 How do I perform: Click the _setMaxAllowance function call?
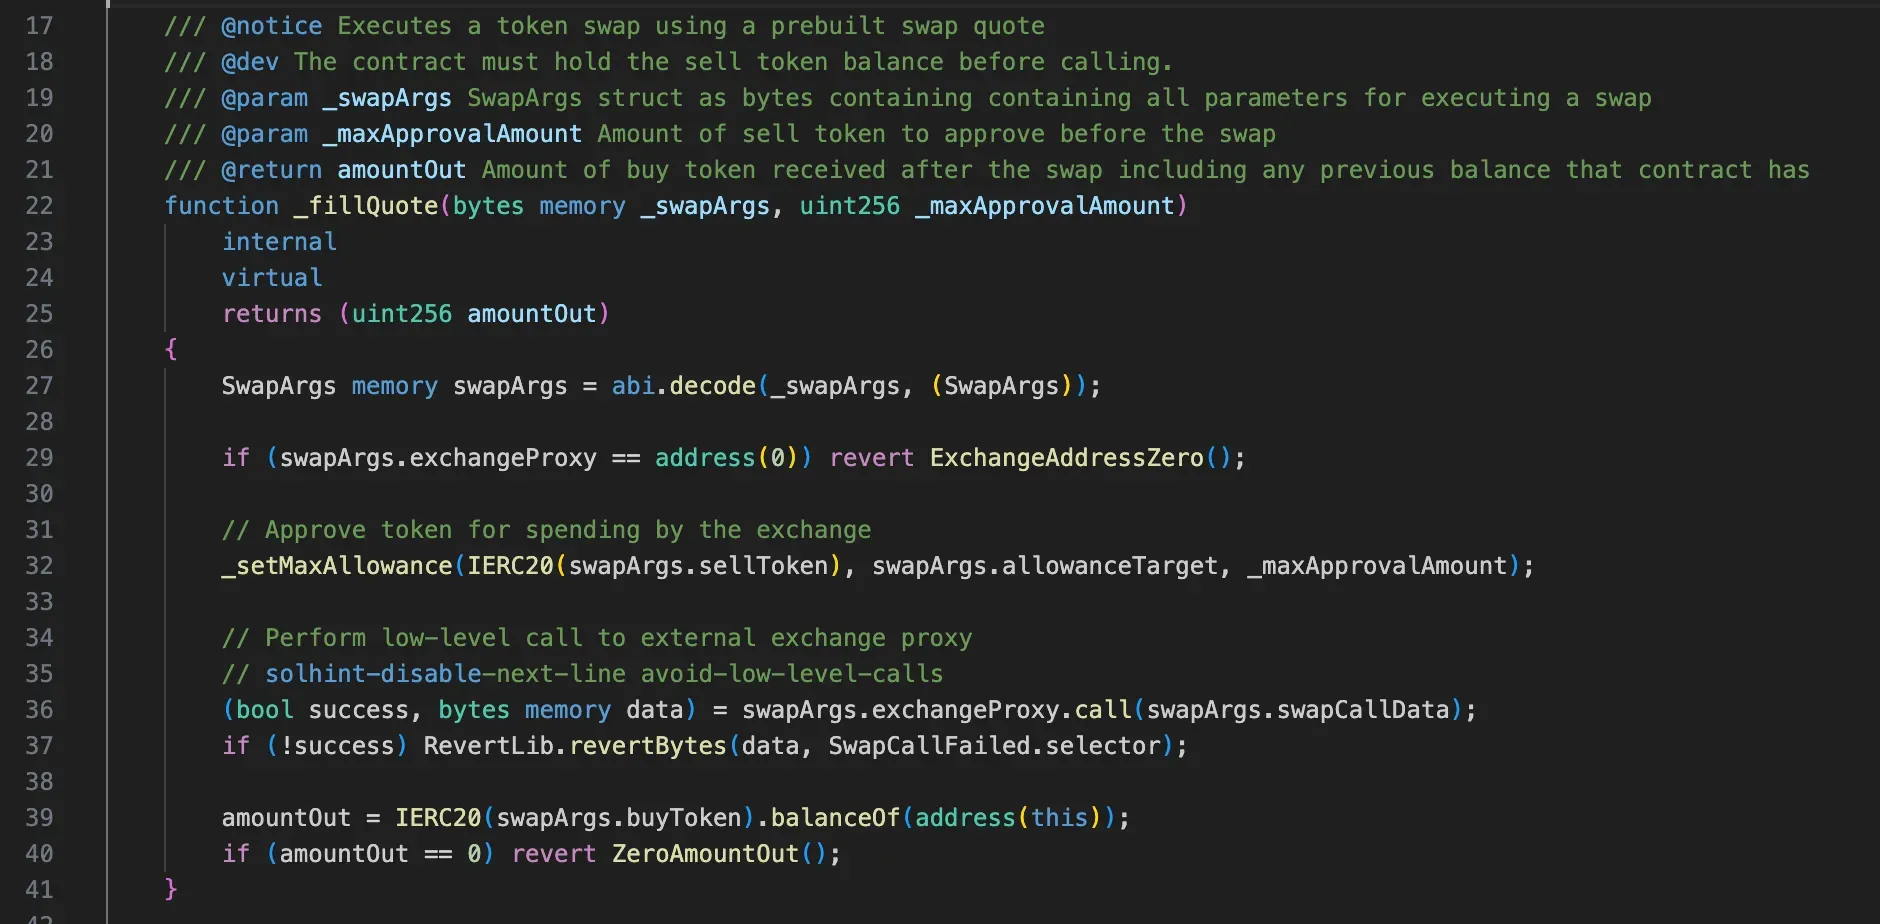[x=337, y=566]
